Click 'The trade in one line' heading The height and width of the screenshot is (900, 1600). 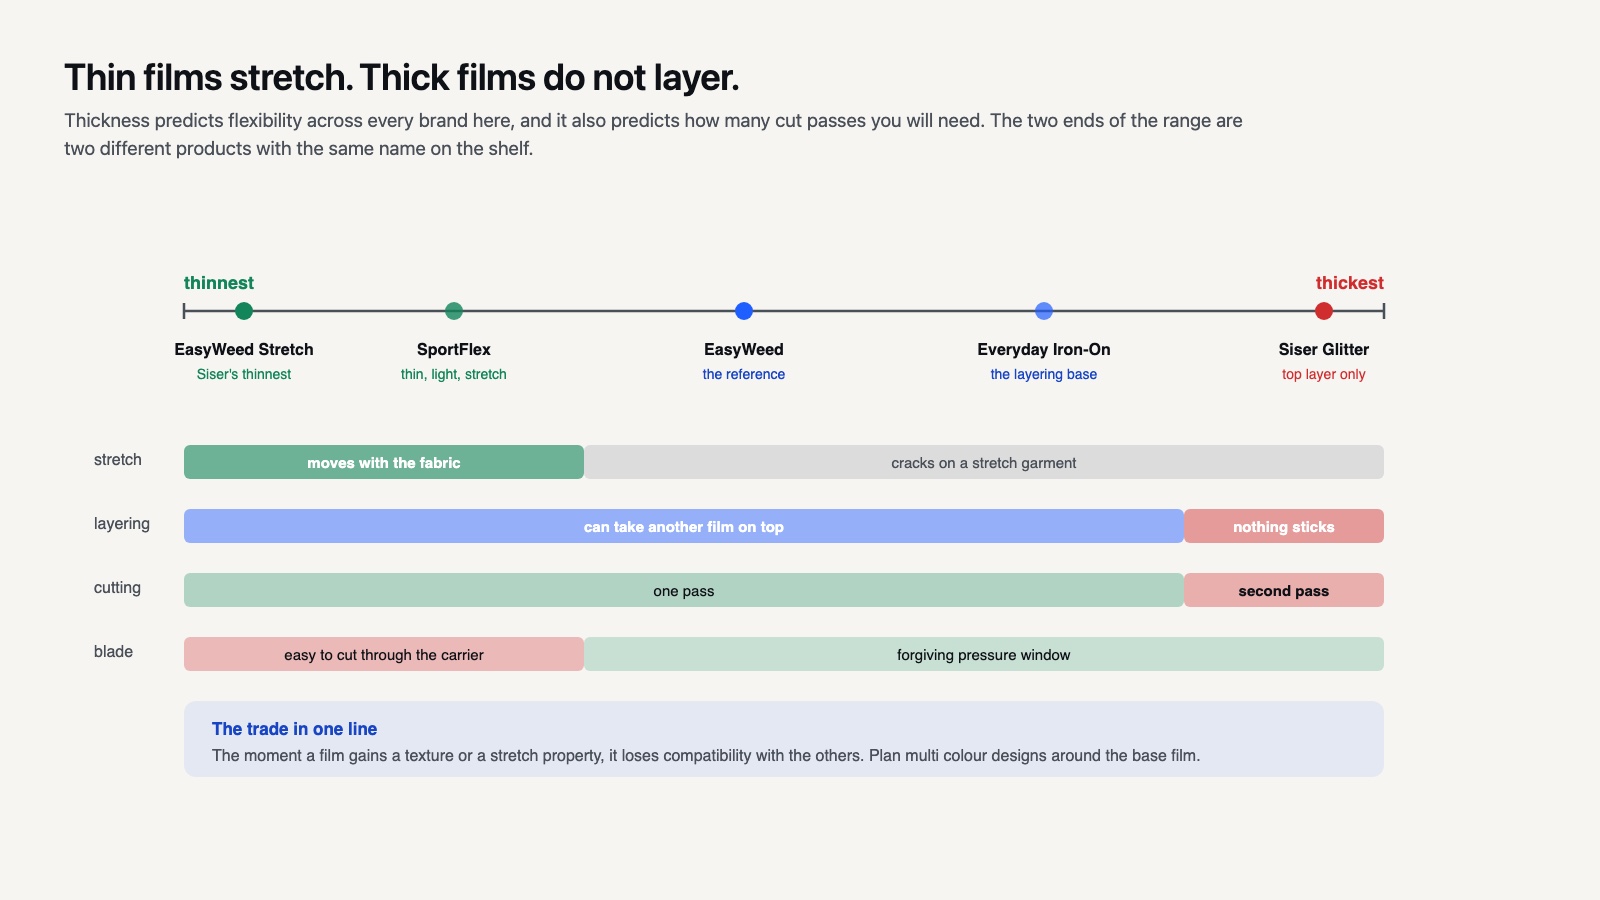tap(294, 729)
